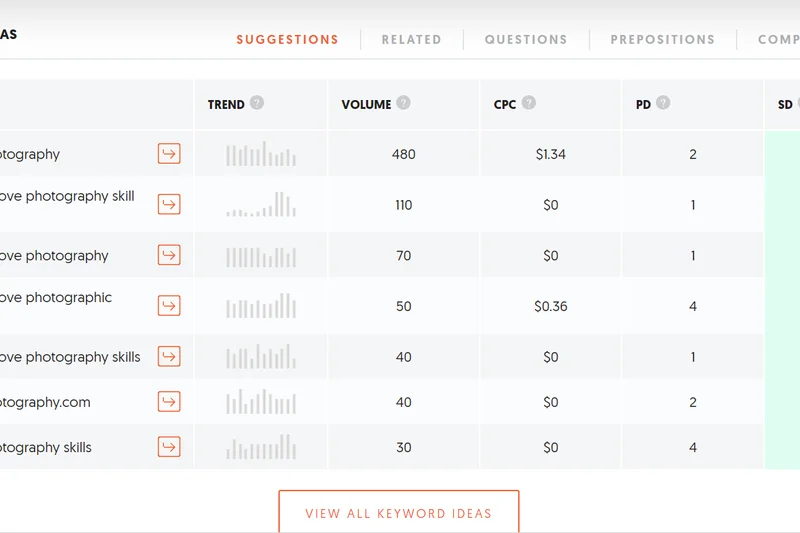The width and height of the screenshot is (800, 533).
Task: Click the trend chart in the 110-volume row
Action: (261, 205)
